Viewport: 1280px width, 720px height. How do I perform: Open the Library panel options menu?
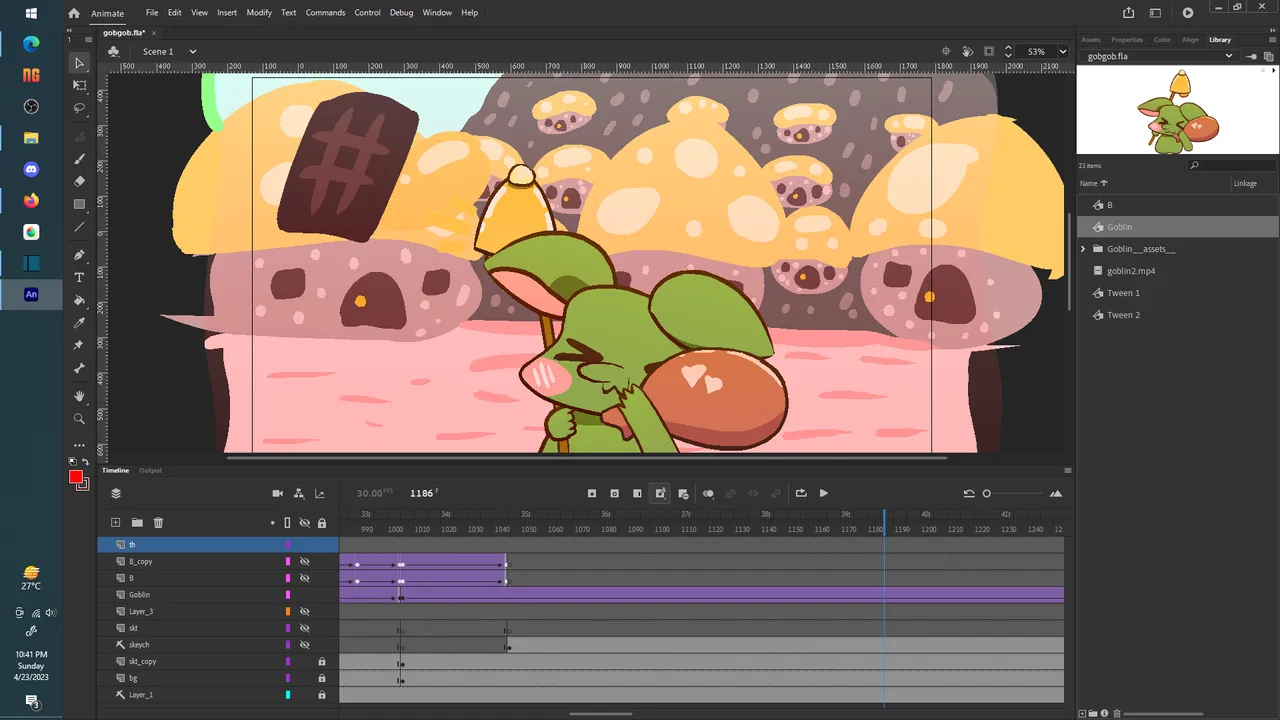click(1272, 40)
